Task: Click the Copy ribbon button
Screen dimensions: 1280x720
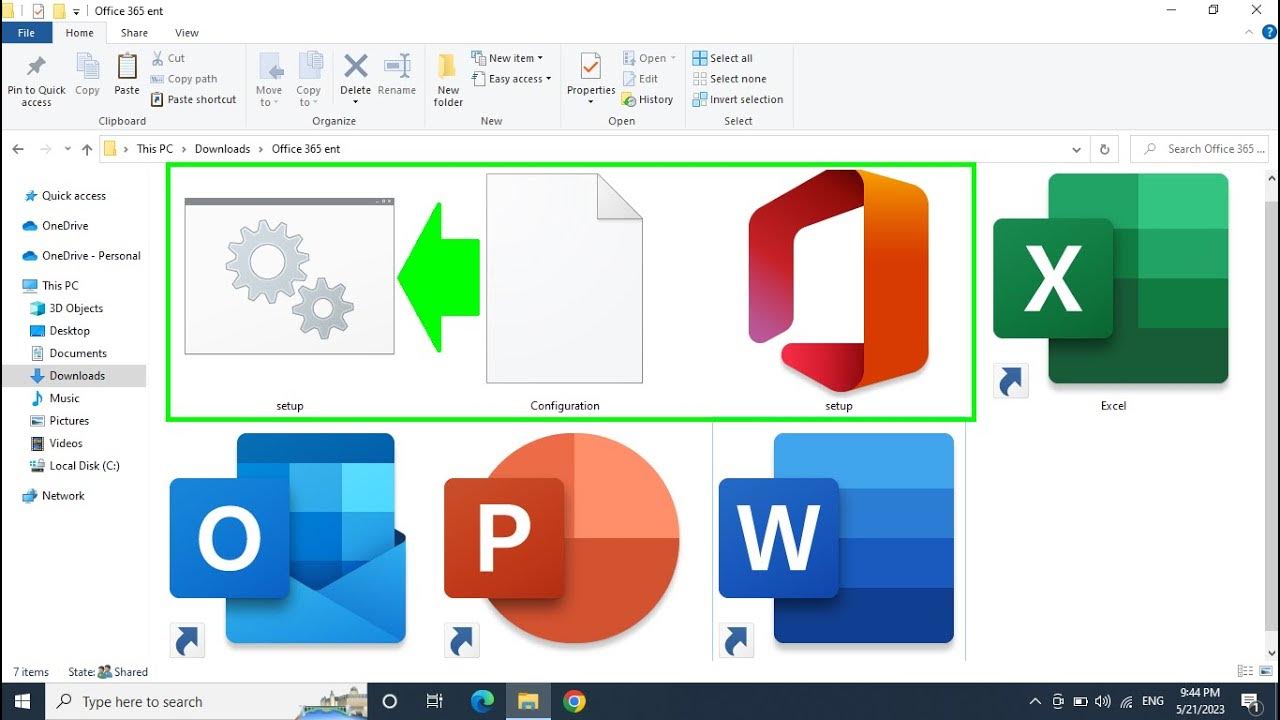Action: 88,75
